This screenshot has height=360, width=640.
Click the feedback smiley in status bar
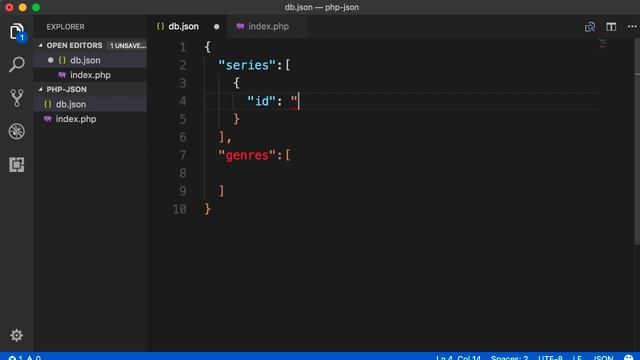[x=629, y=357]
